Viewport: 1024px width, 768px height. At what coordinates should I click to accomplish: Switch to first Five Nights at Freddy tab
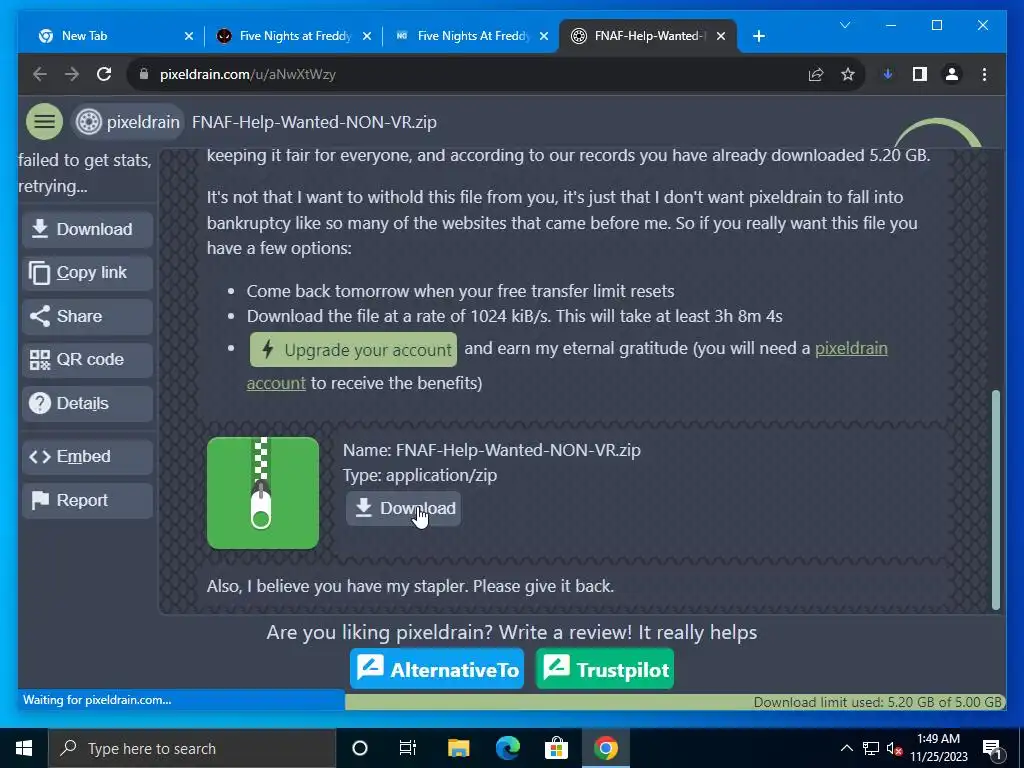(x=291, y=36)
